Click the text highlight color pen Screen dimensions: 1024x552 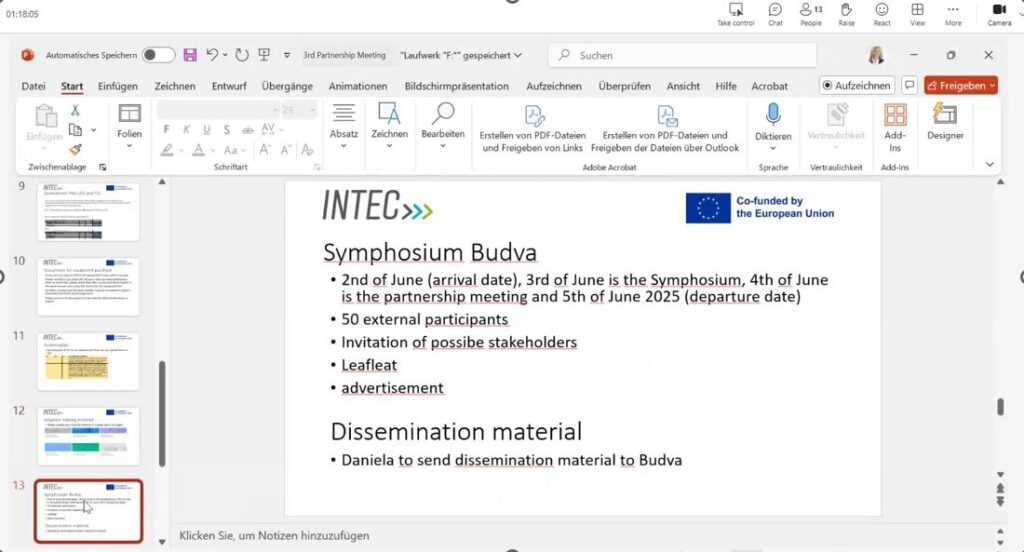pos(167,150)
